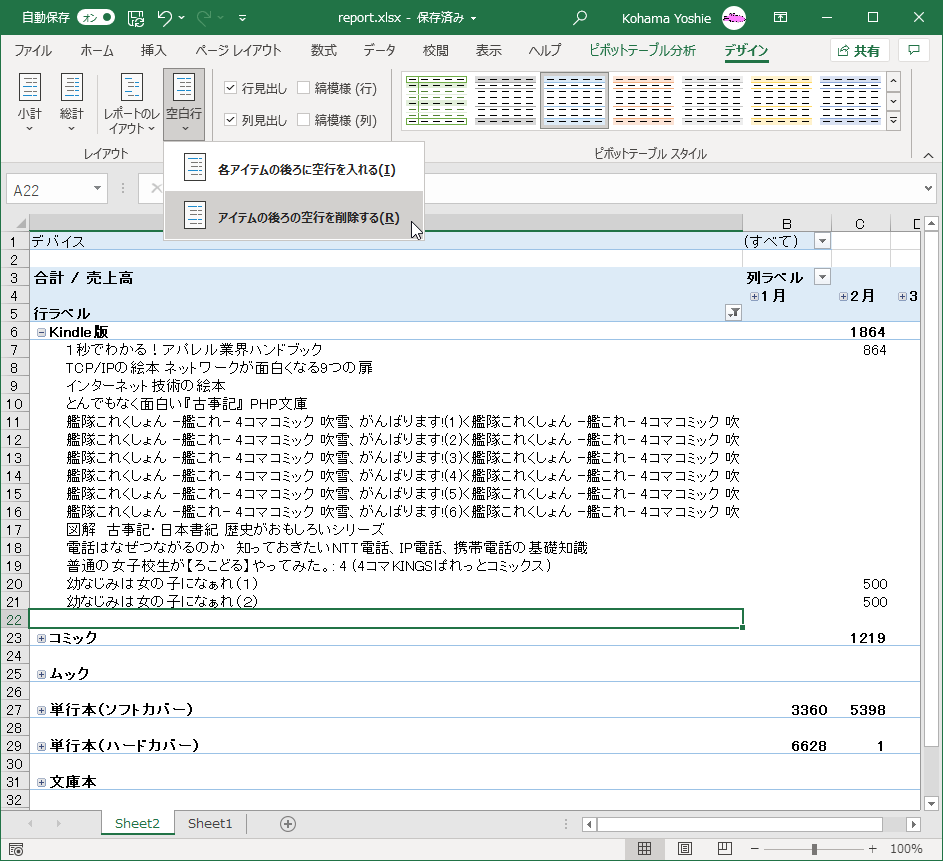Select 各アイテムの後ろに空行を入れる menu item
Viewport: 943px width, 861px height.
click(x=293, y=168)
